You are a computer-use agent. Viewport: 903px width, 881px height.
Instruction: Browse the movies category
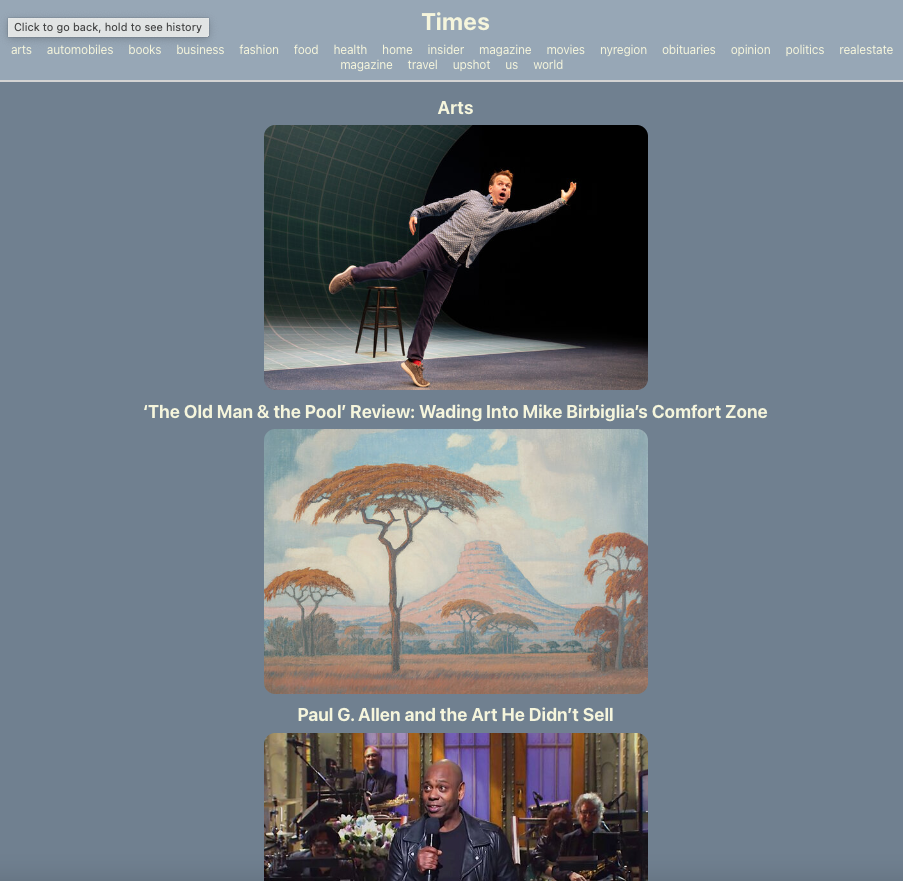[565, 50]
